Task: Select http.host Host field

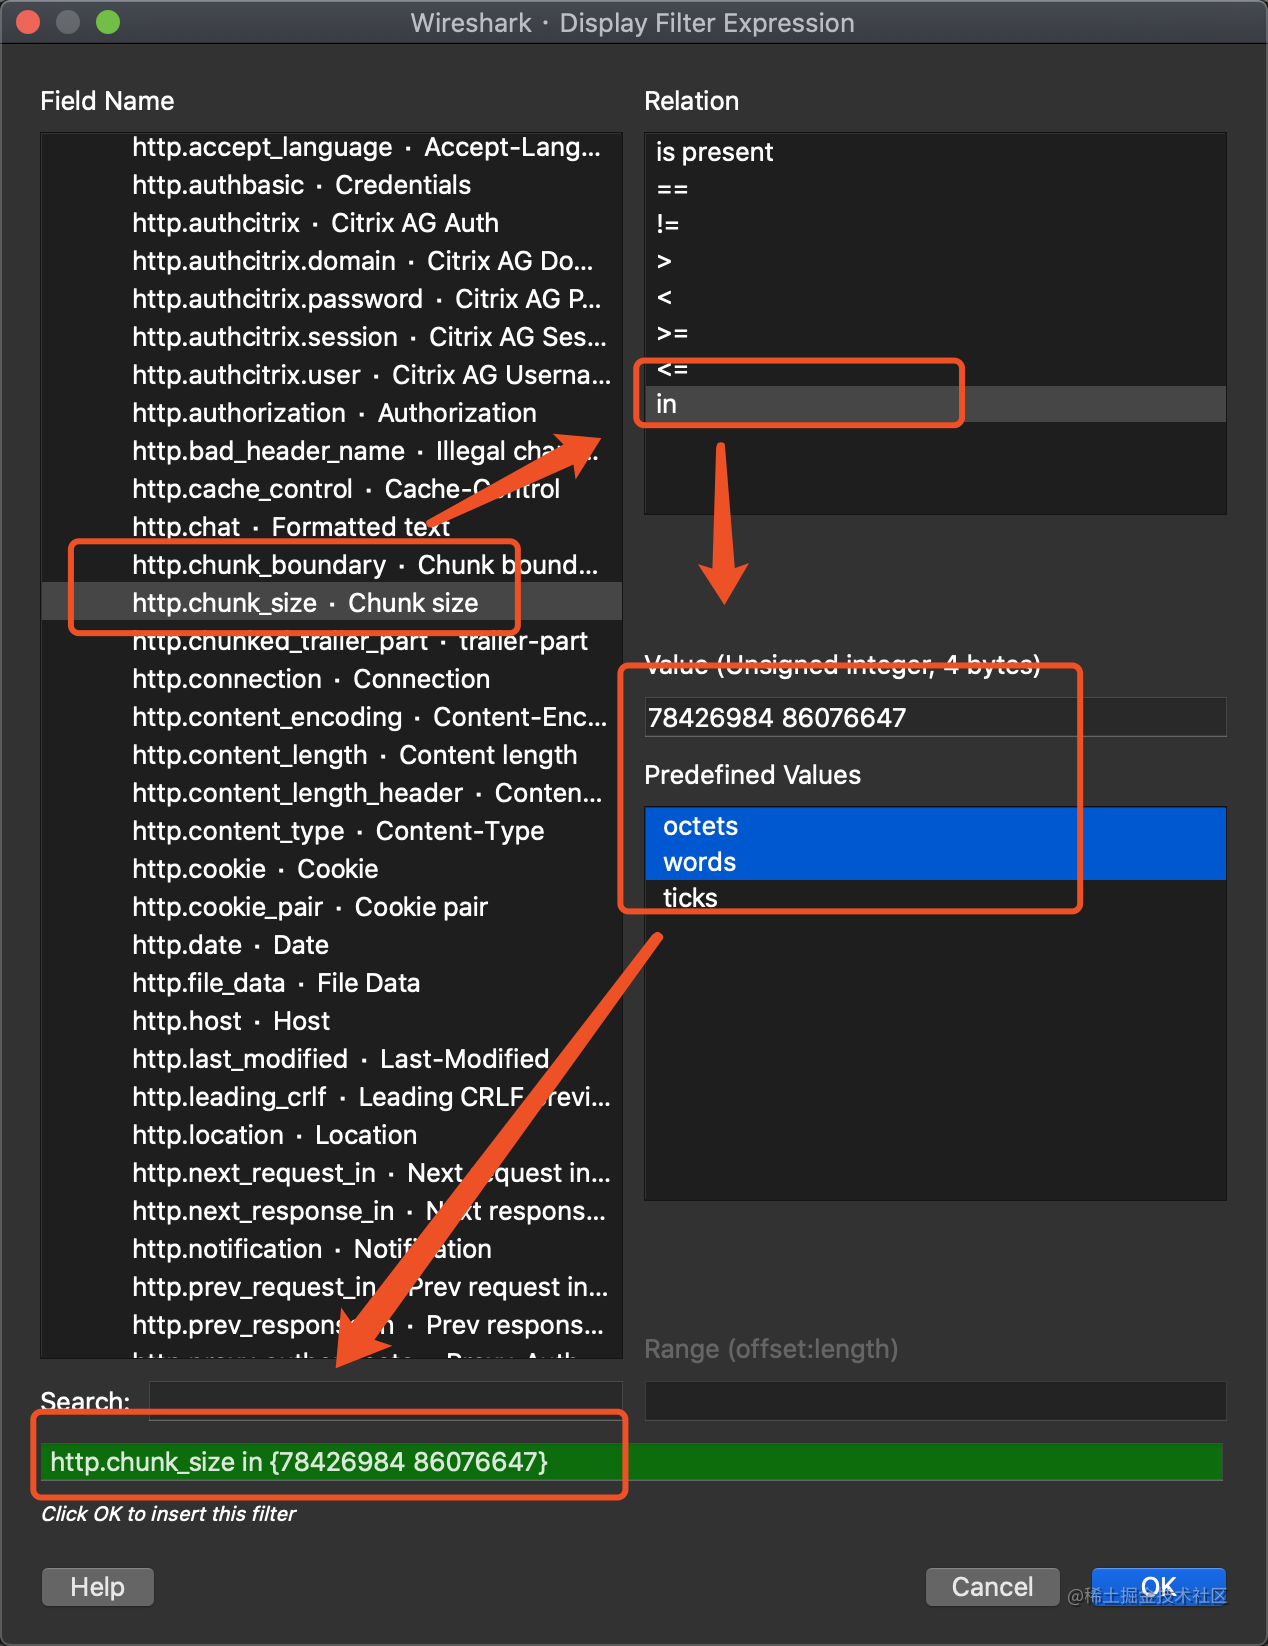Action: pyautogui.click(x=331, y=1021)
